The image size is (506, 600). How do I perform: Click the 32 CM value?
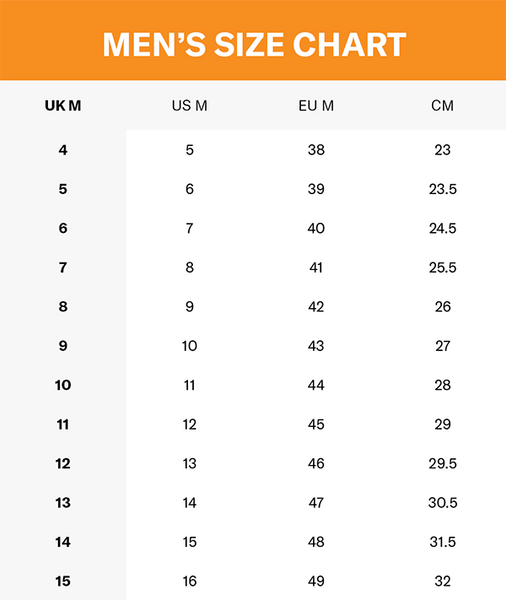click(x=442, y=581)
